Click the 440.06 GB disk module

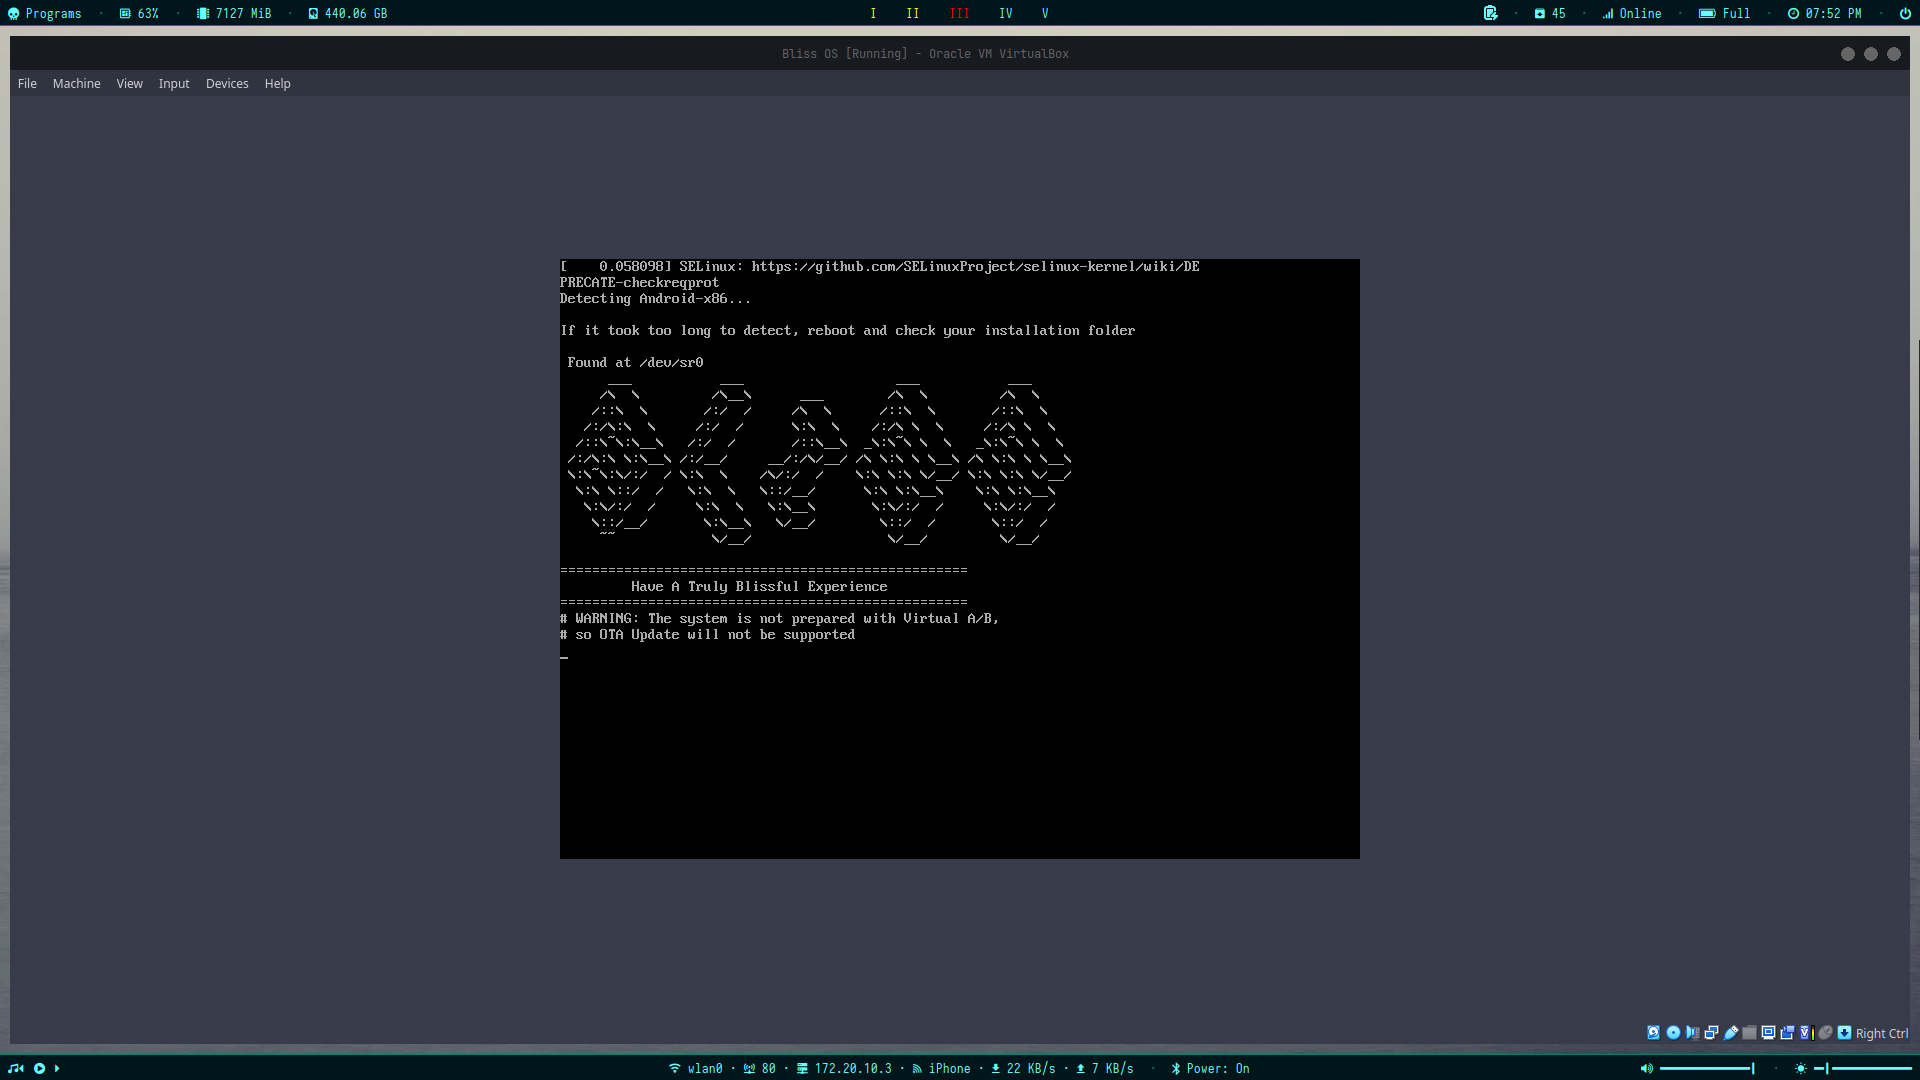pos(348,13)
